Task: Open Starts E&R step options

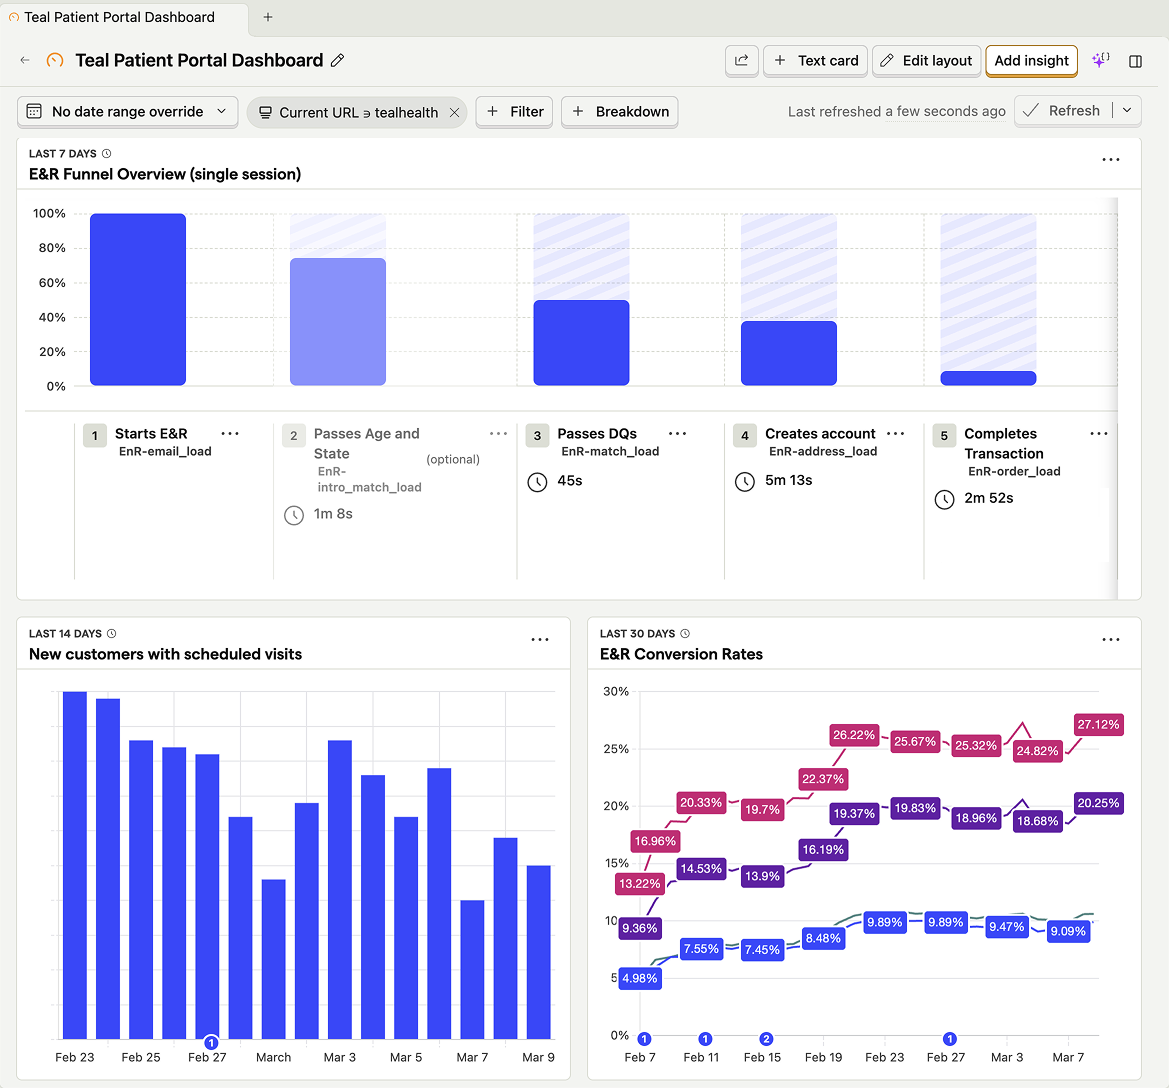Action: 230,433
